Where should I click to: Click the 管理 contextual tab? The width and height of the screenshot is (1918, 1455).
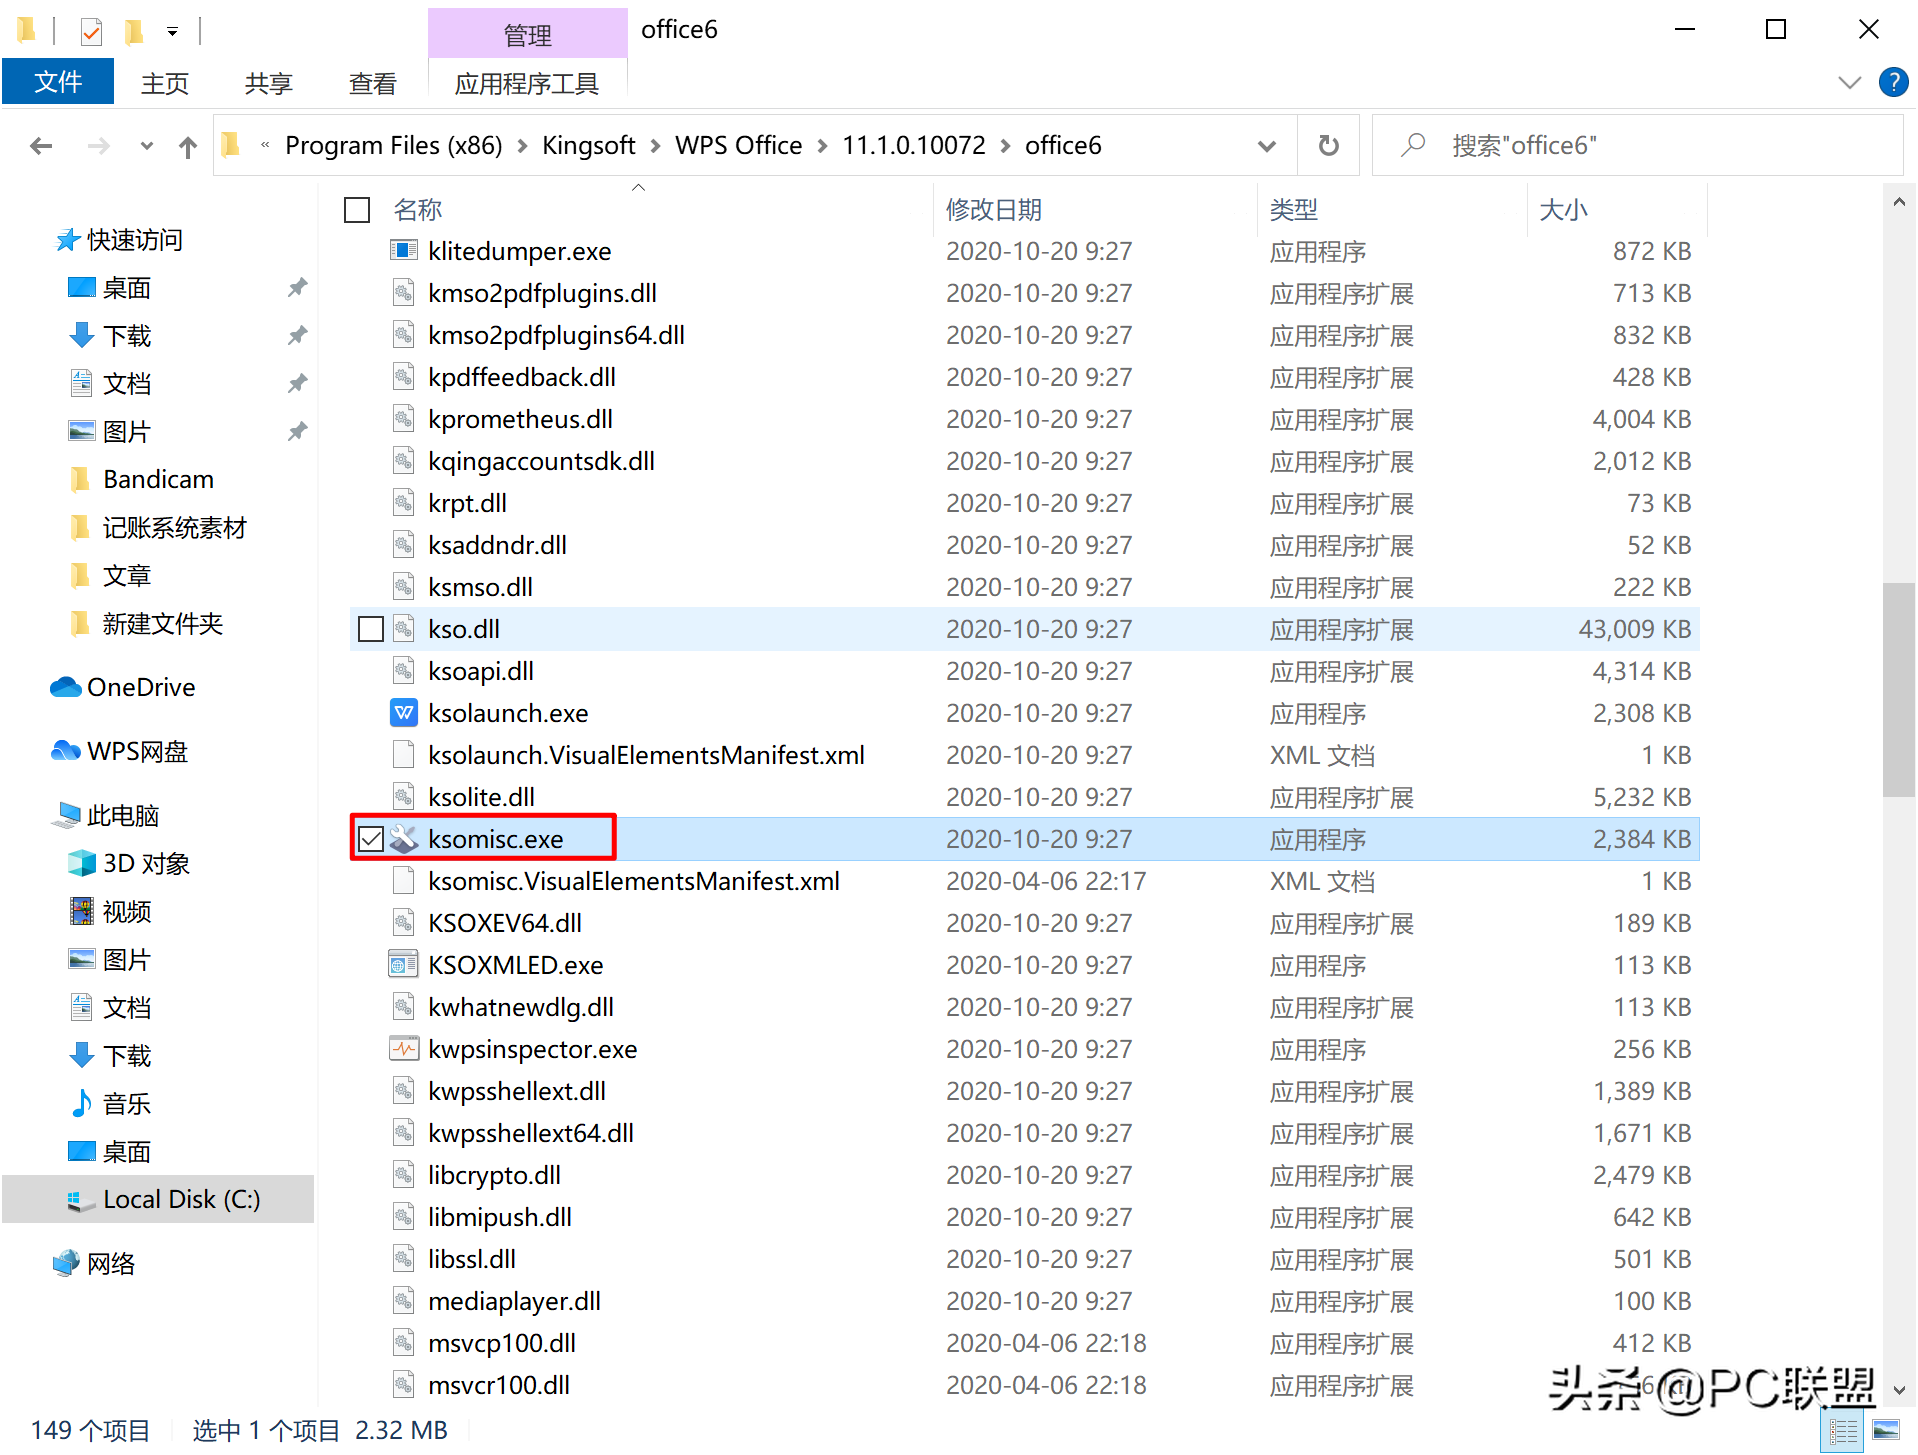click(x=527, y=35)
